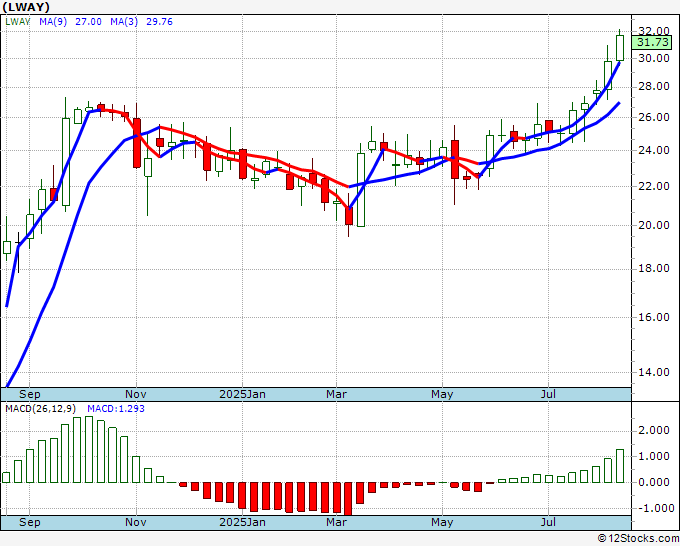The height and width of the screenshot is (546, 680).
Task: Click the MA(3) legend label
Action: coord(124,22)
